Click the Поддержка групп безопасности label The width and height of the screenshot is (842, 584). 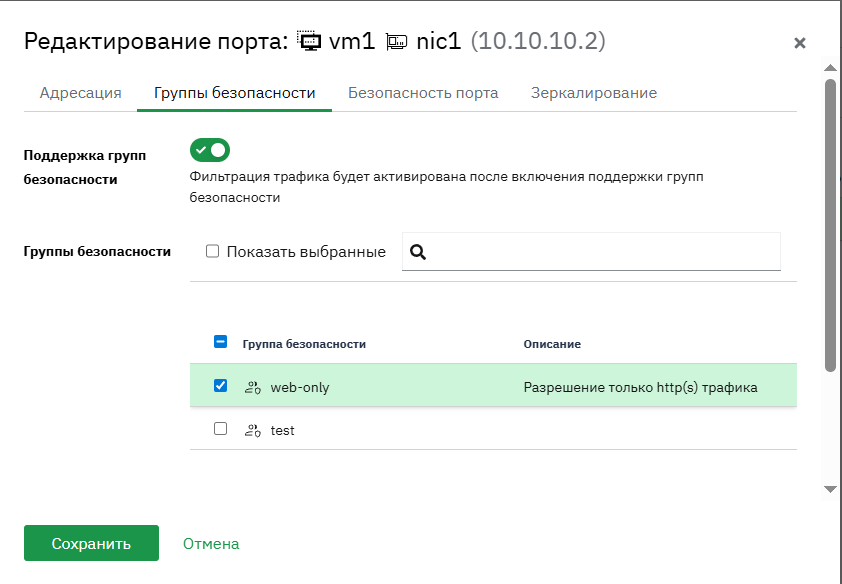click(x=85, y=167)
